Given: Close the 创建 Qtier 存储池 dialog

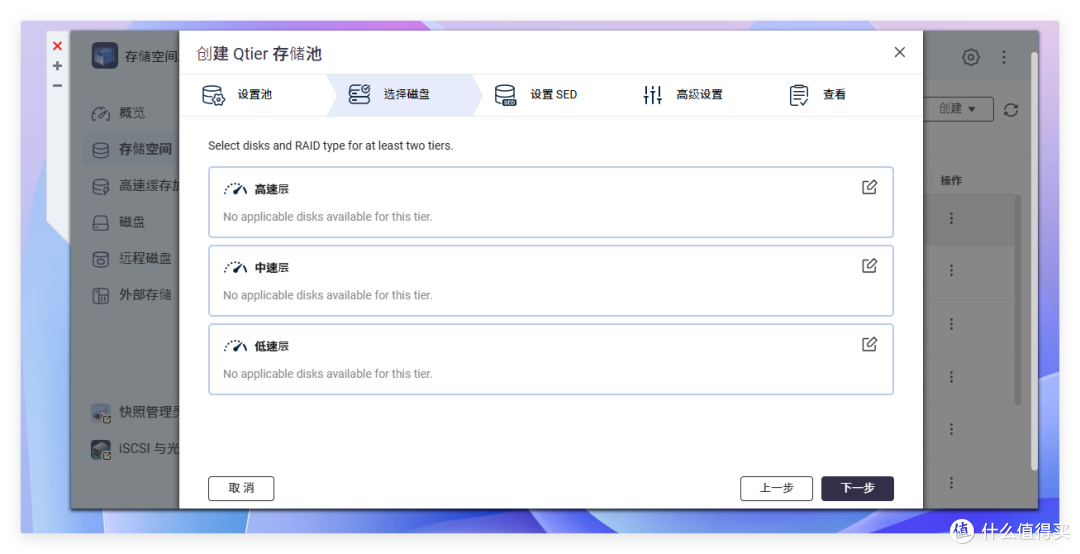Looking at the screenshot, I should (900, 52).
